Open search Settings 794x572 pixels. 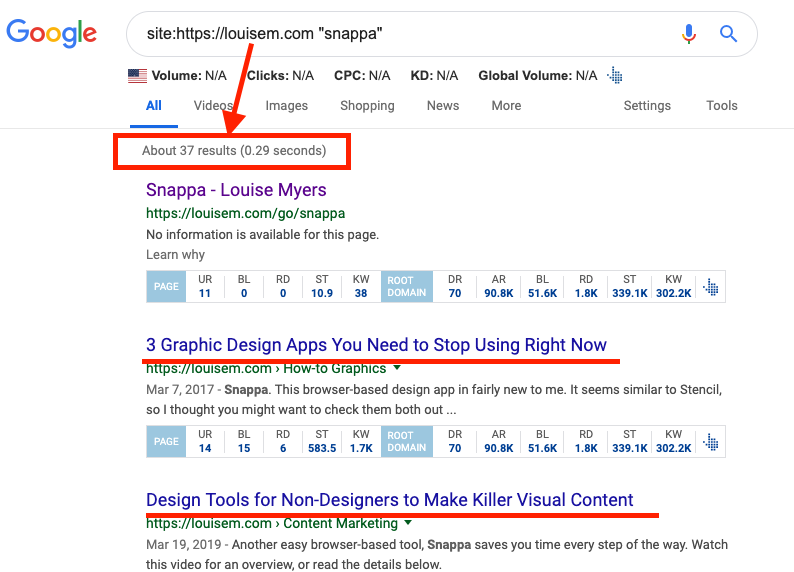click(x=647, y=106)
